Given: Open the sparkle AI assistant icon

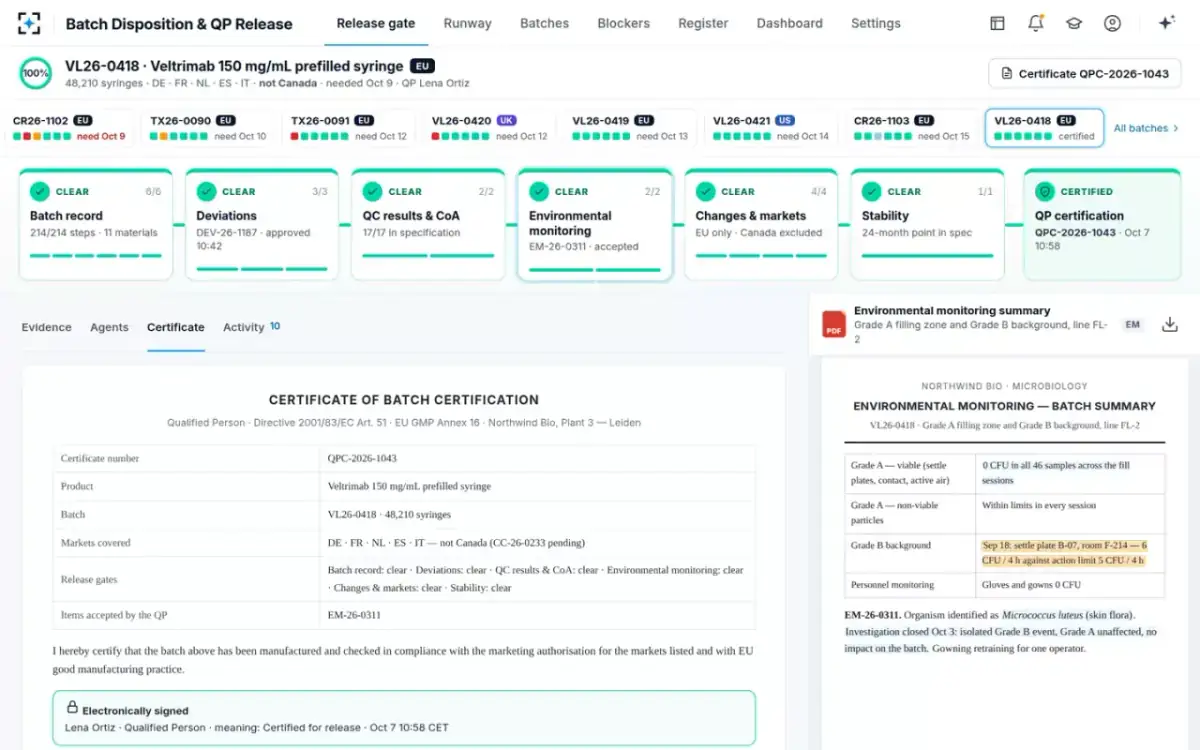Looking at the screenshot, I should [1166, 23].
